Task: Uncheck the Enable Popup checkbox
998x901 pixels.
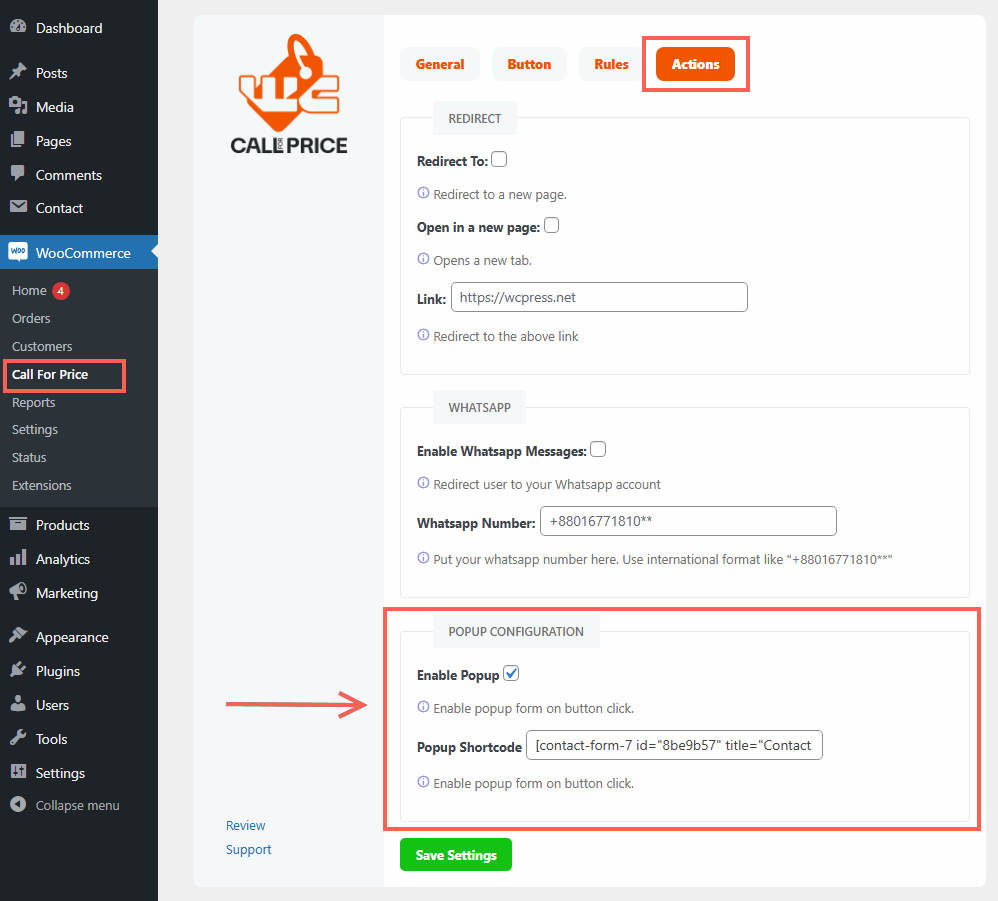Action: [511, 674]
